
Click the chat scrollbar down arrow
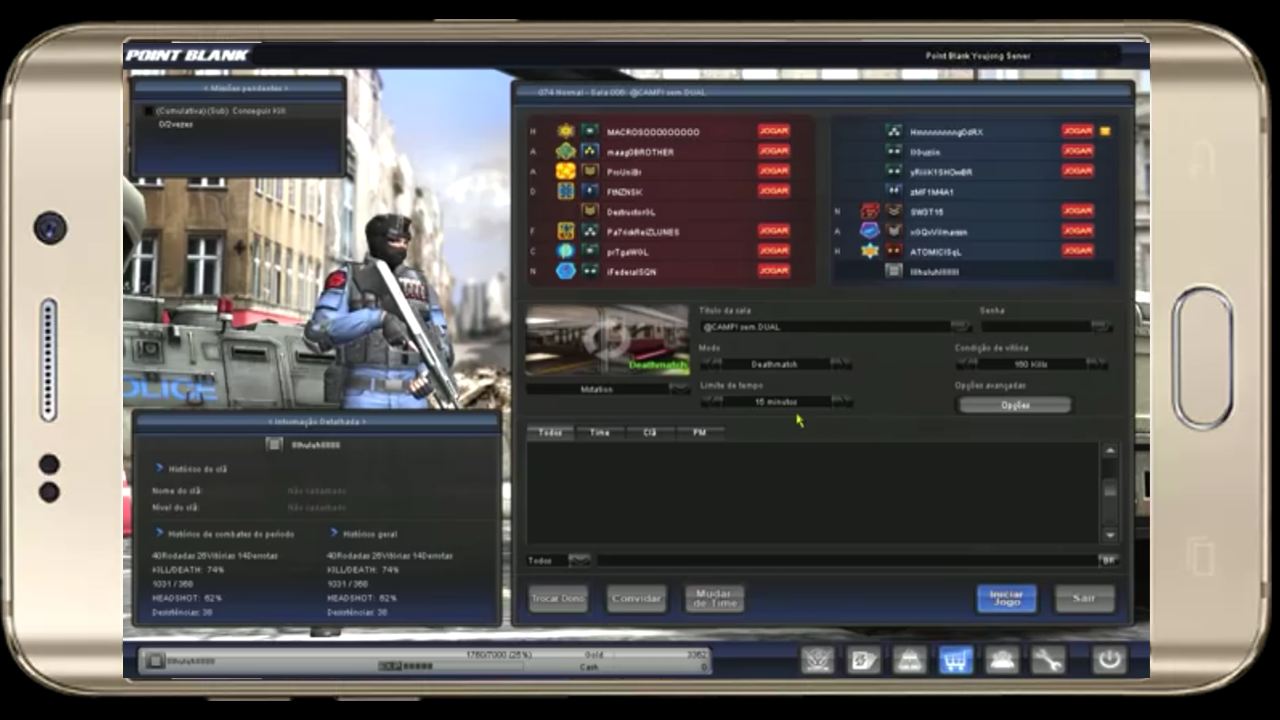click(x=1109, y=535)
